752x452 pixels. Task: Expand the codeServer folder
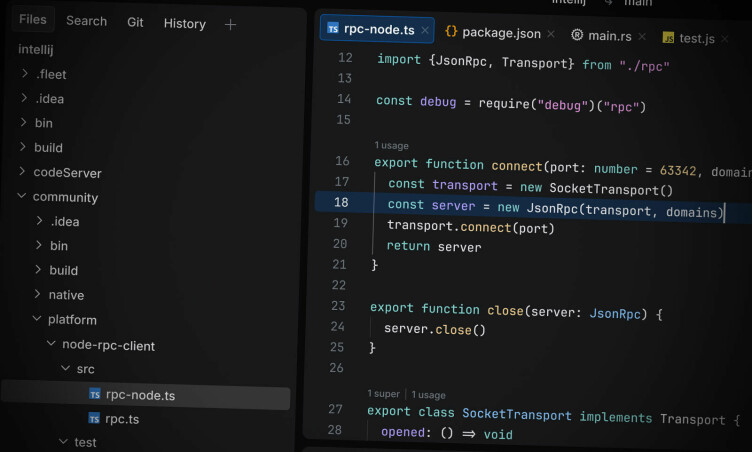tap(22, 171)
